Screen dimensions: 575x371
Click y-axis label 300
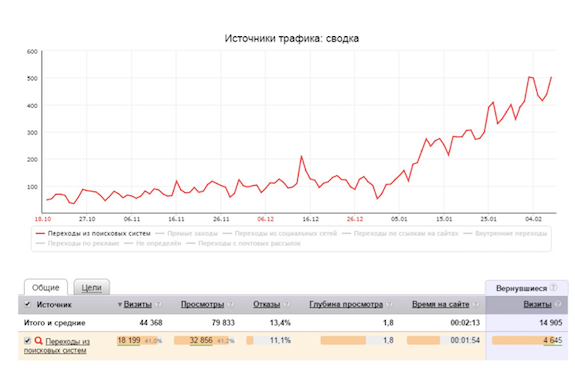(x=32, y=133)
